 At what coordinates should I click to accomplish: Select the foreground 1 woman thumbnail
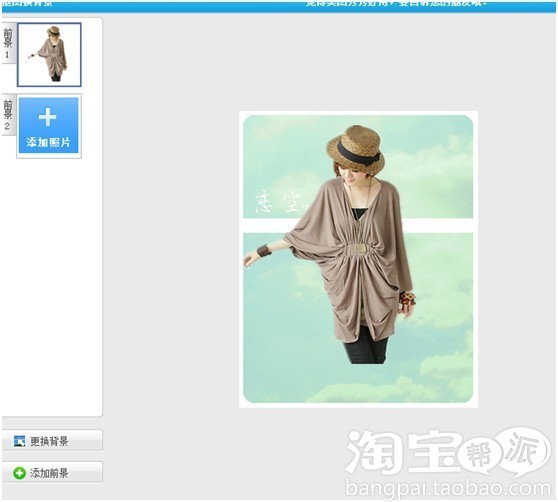click(49, 54)
